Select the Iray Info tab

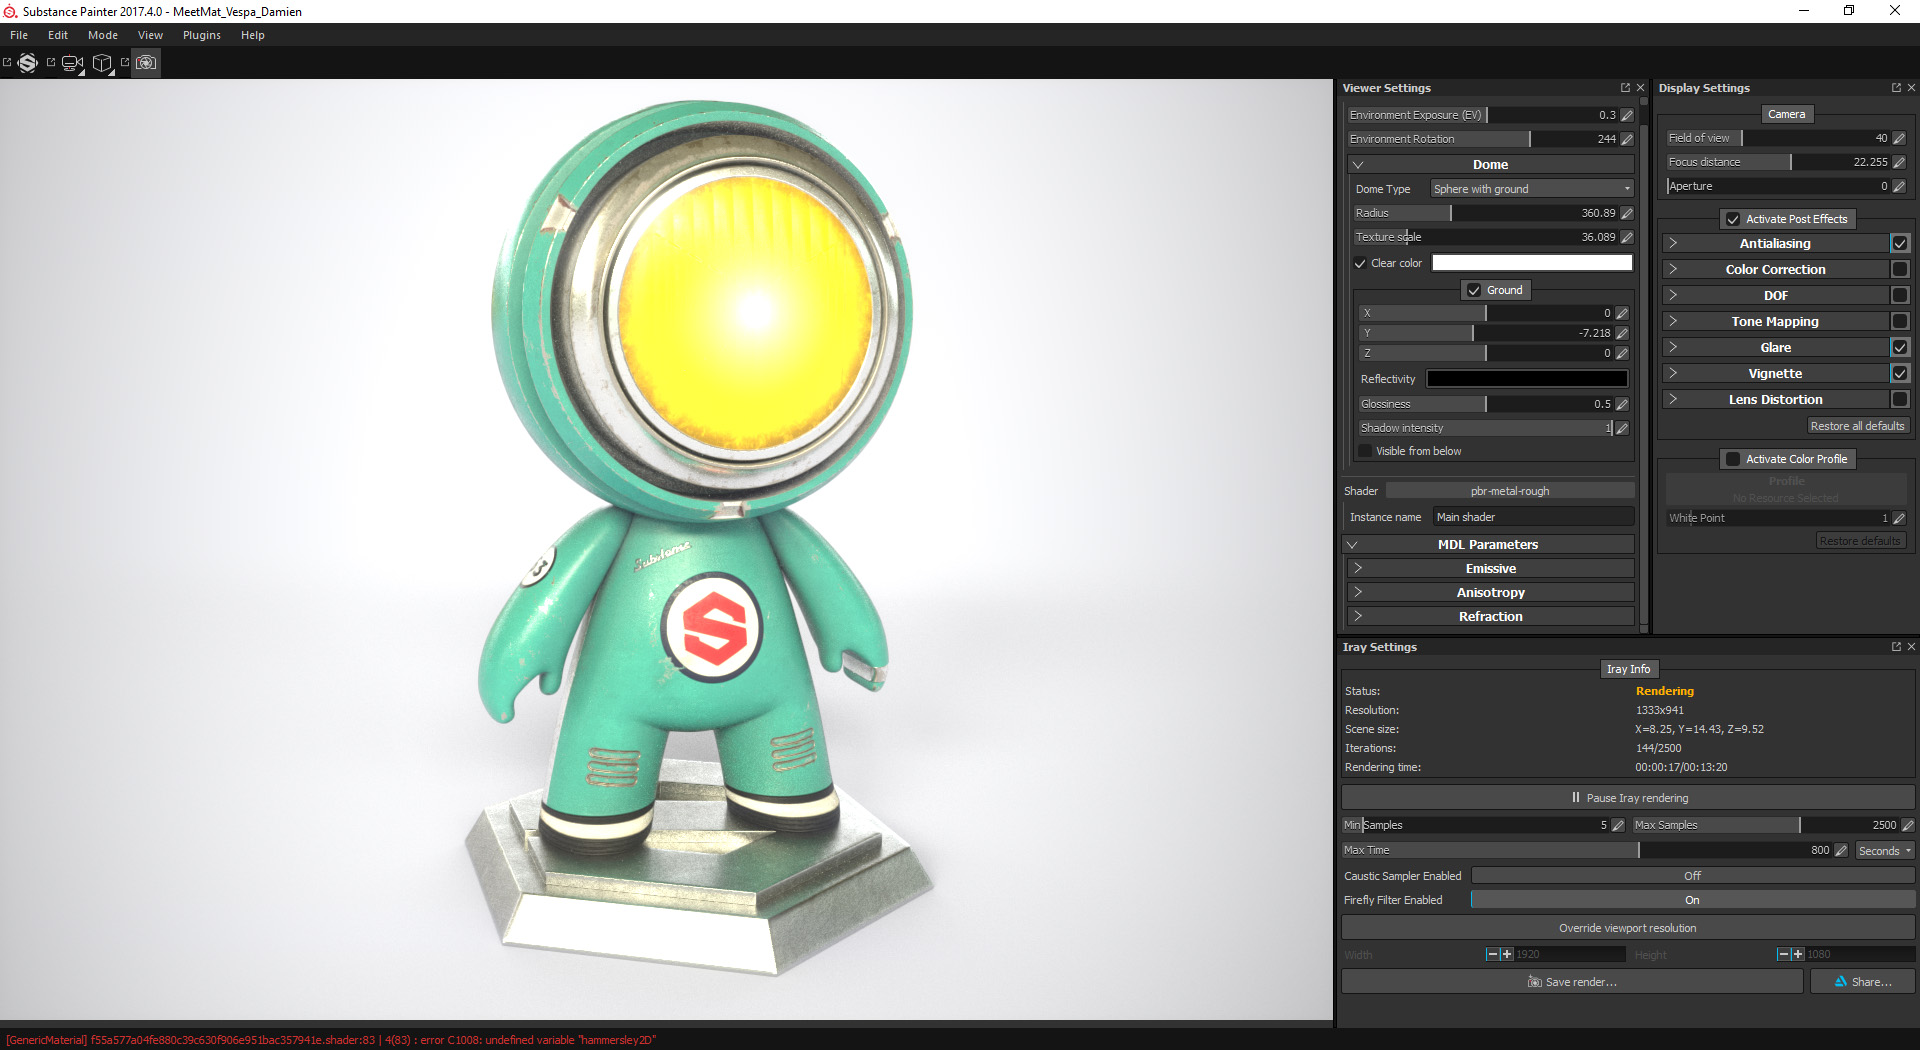pyautogui.click(x=1629, y=669)
